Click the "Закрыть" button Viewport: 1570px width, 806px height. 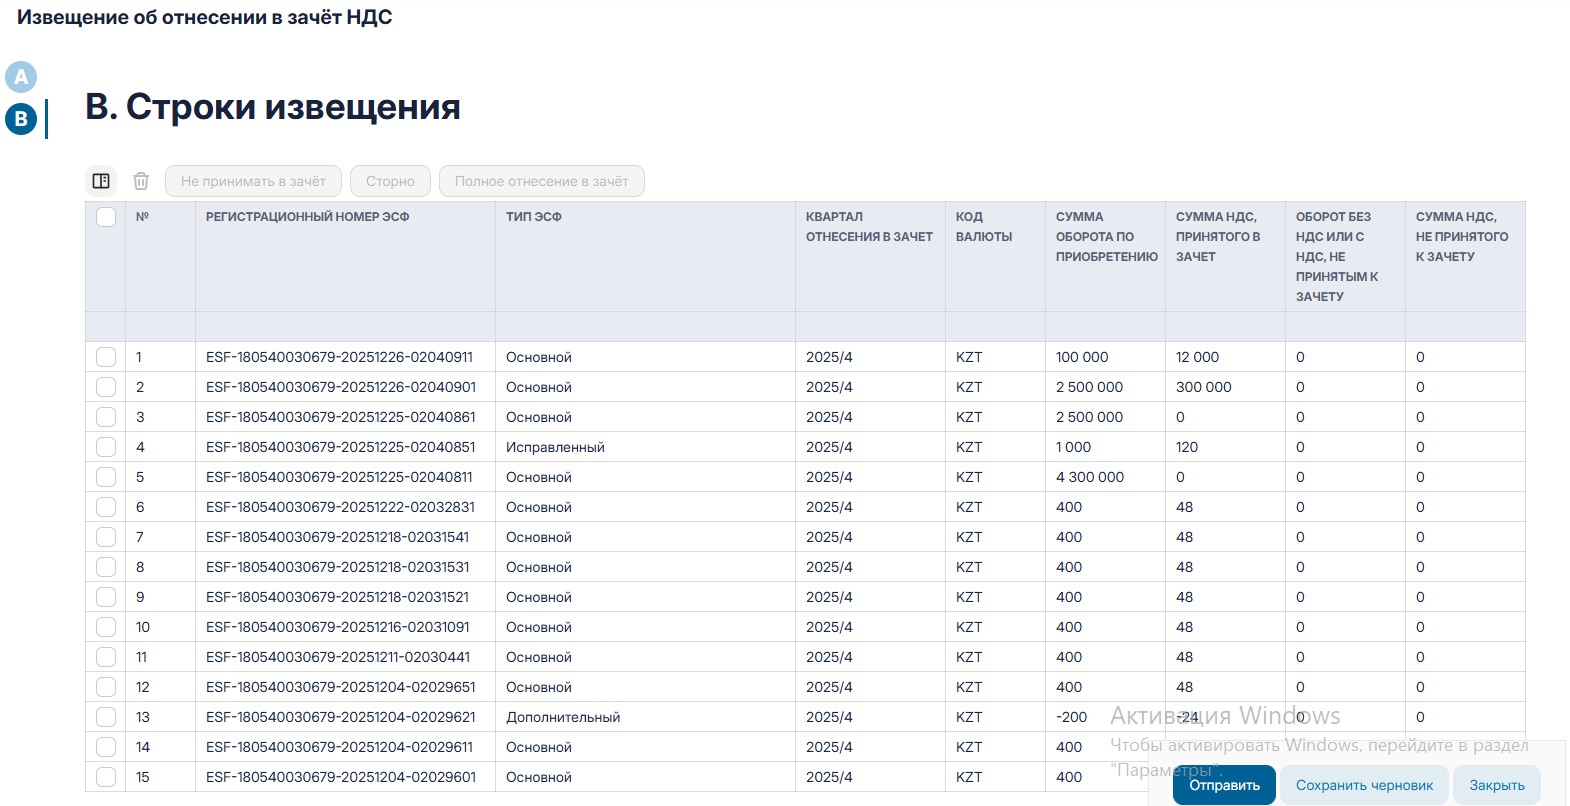(1496, 785)
